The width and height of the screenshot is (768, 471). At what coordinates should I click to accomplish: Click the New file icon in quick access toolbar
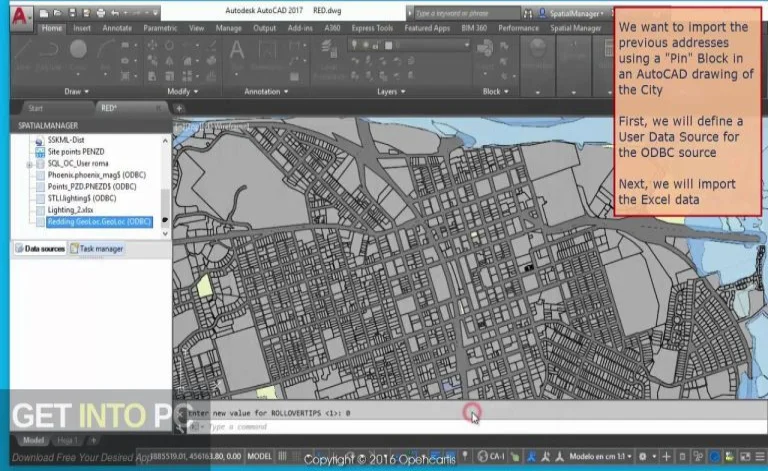tap(44, 13)
